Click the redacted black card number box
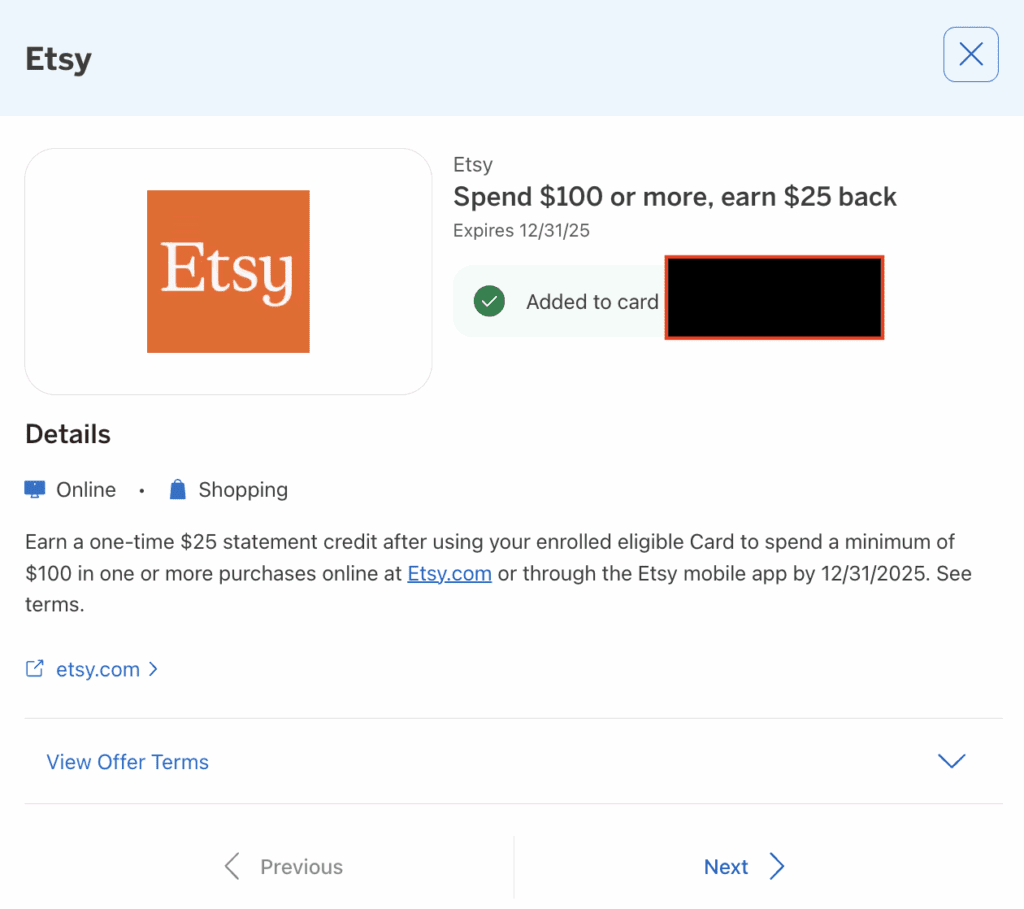Image resolution: width=1024 pixels, height=909 pixels. (774, 297)
